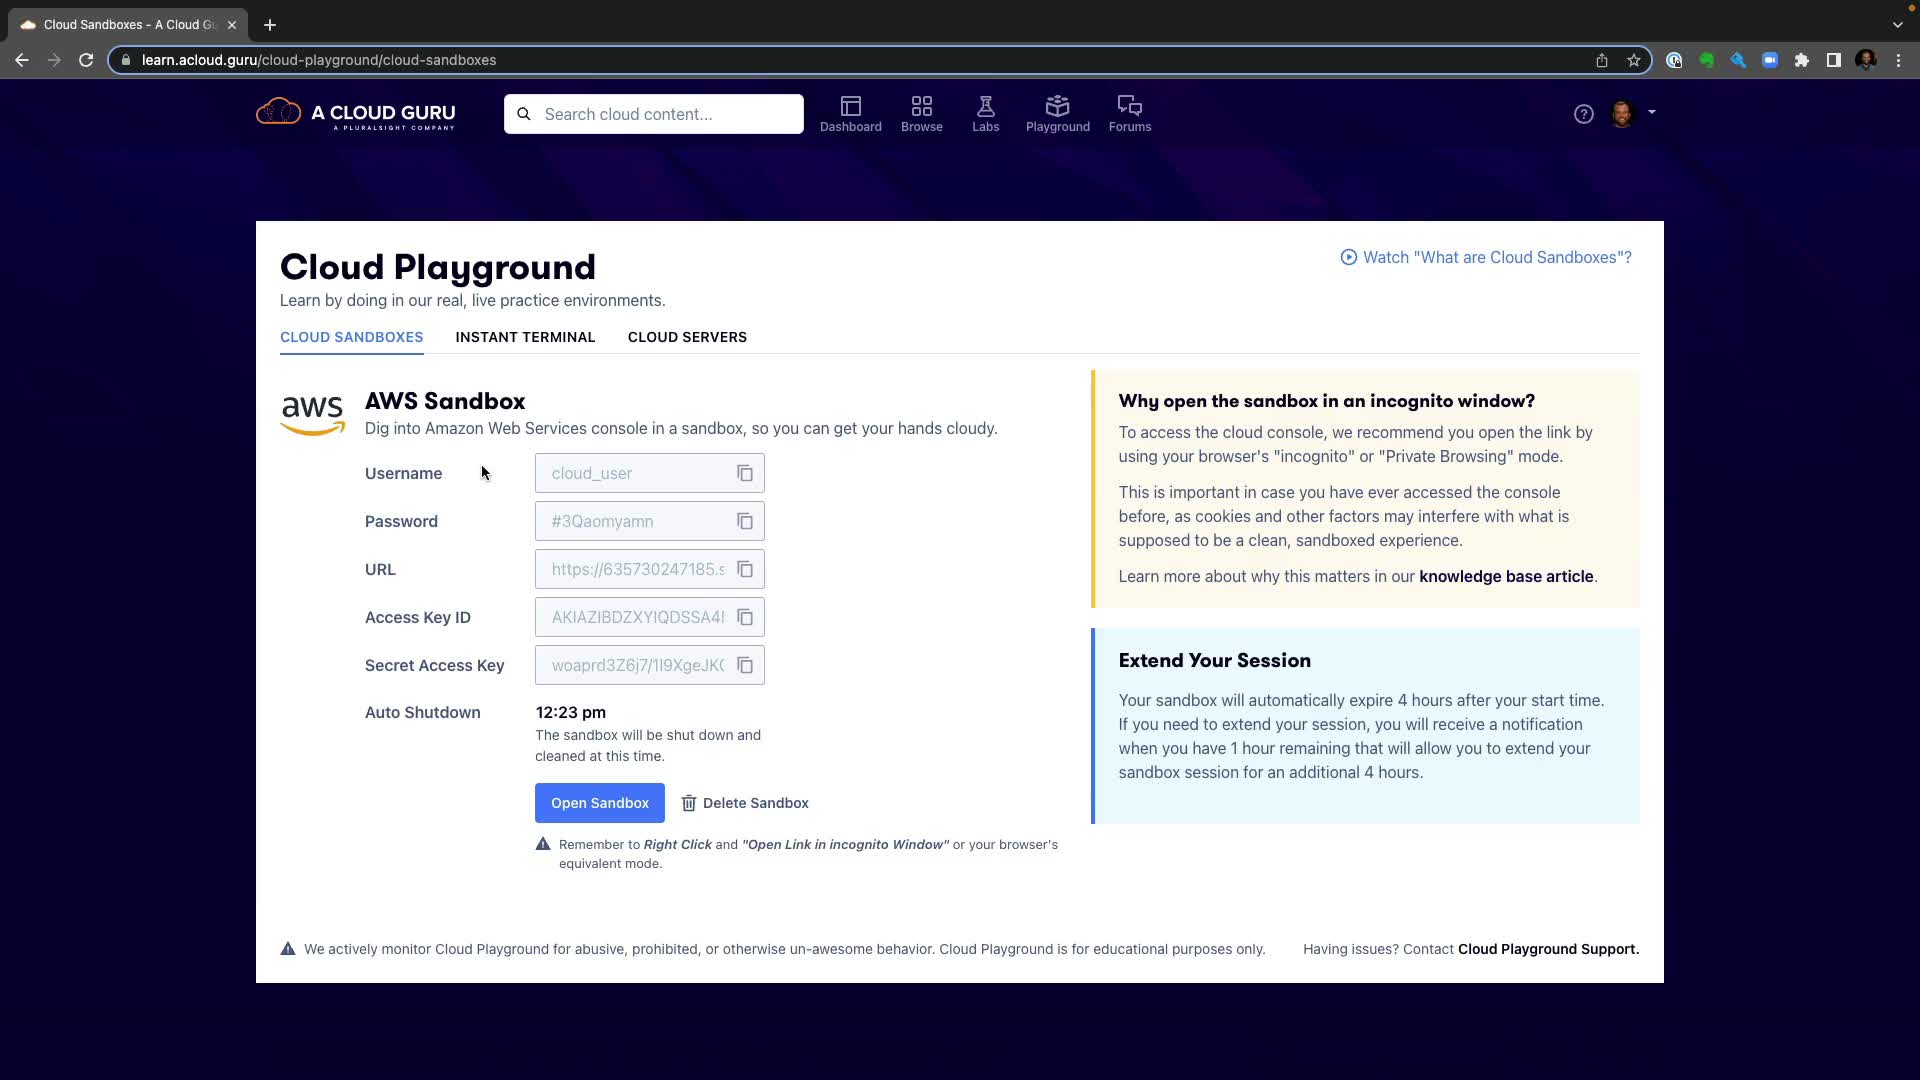
Task: Click the Open Sandbox button
Action: 599,803
